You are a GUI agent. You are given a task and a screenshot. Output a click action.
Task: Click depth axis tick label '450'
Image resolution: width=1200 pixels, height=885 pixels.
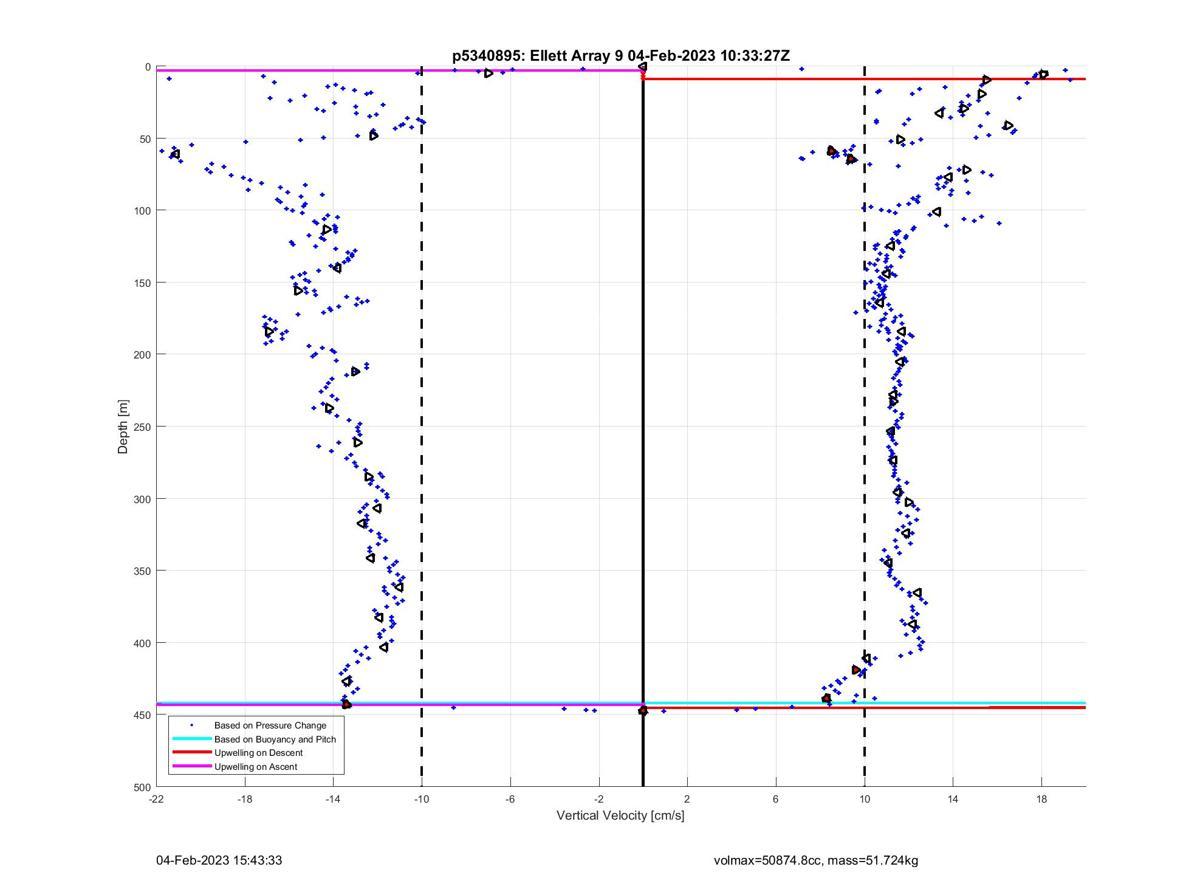142,715
